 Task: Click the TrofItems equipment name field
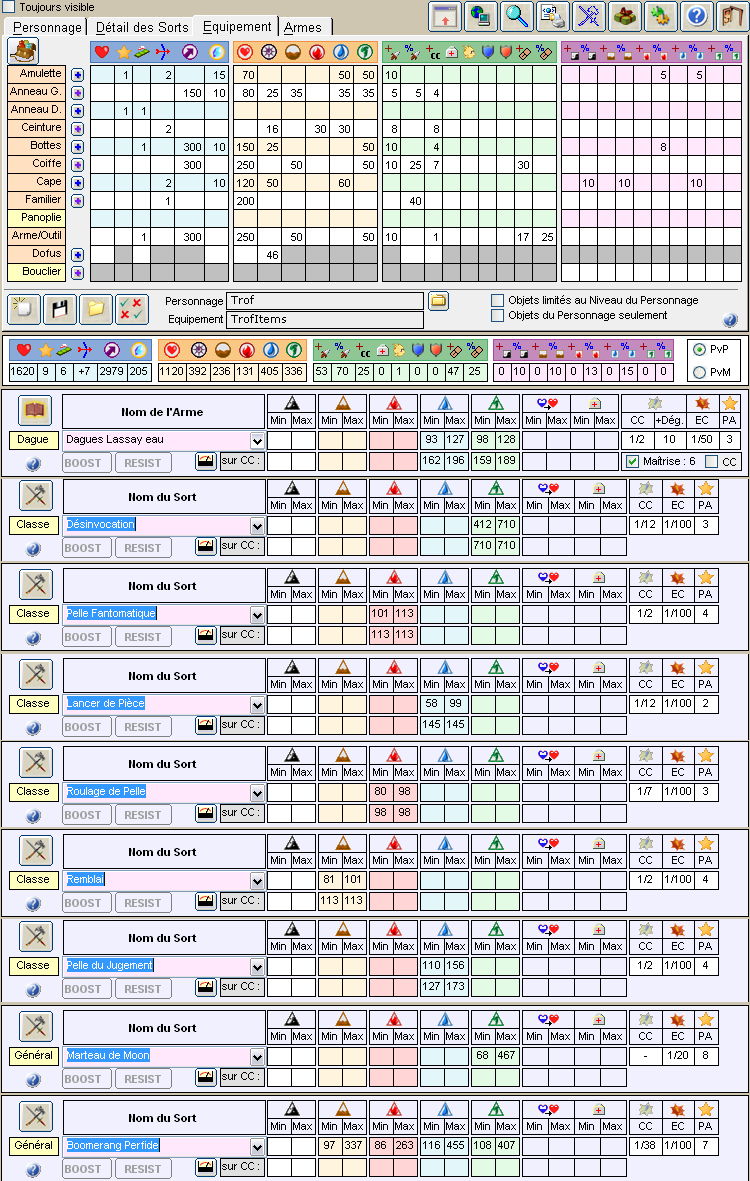324,319
